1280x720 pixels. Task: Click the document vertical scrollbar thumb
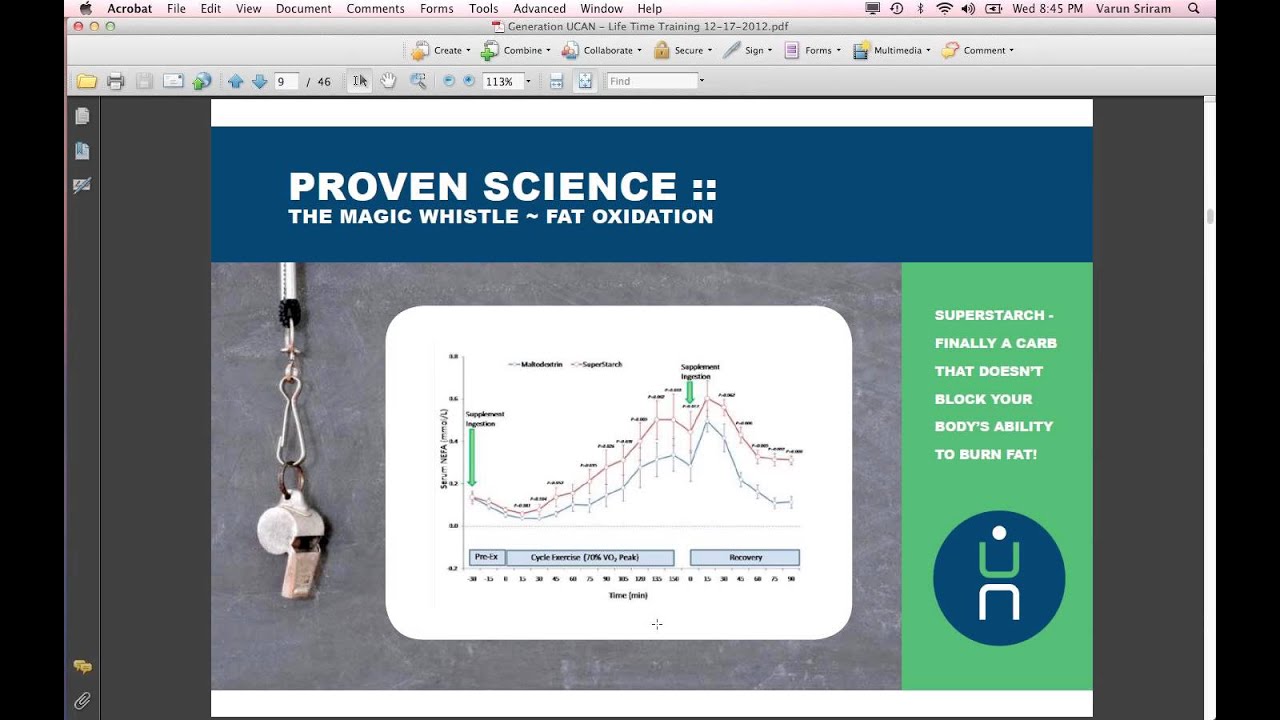[x=1211, y=216]
